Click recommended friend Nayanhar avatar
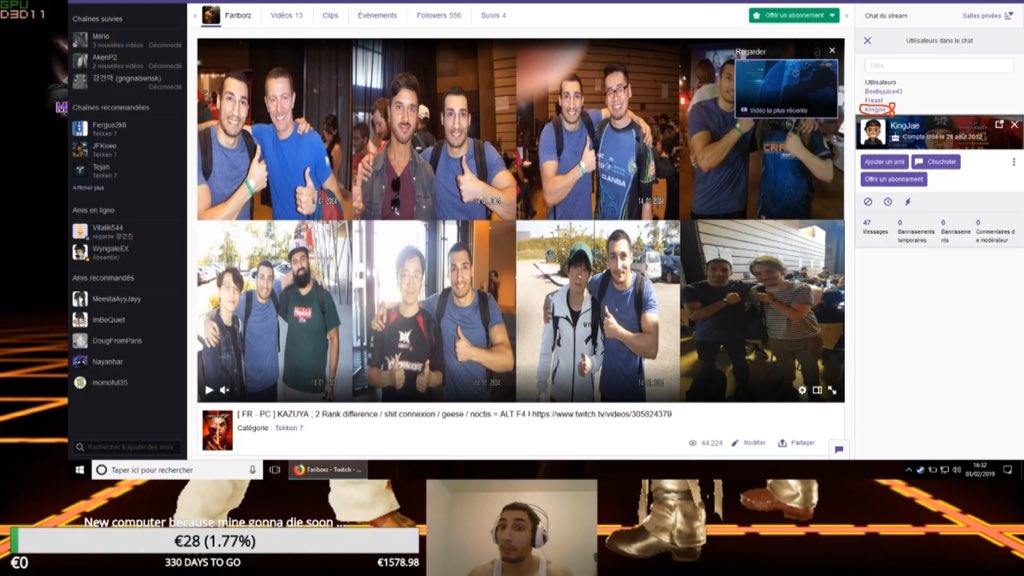This screenshot has width=1024, height=576. tap(80, 361)
